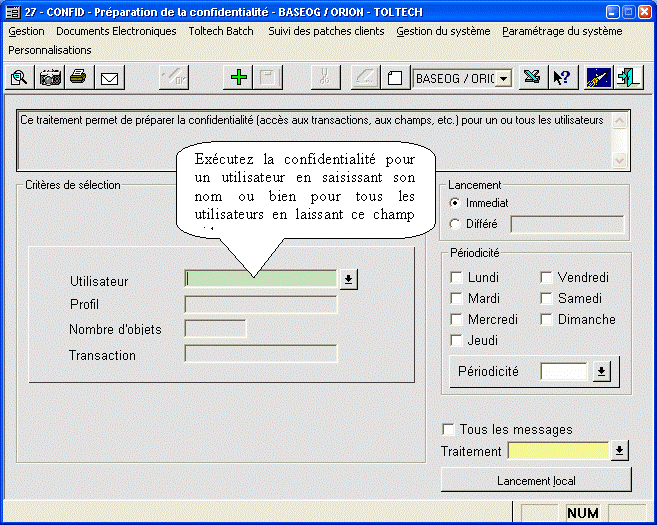Viewport: 657px width, 525px height.
Task: Open the Toltech Batch menu
Action: pyautogui.click(x=221, y=31)
